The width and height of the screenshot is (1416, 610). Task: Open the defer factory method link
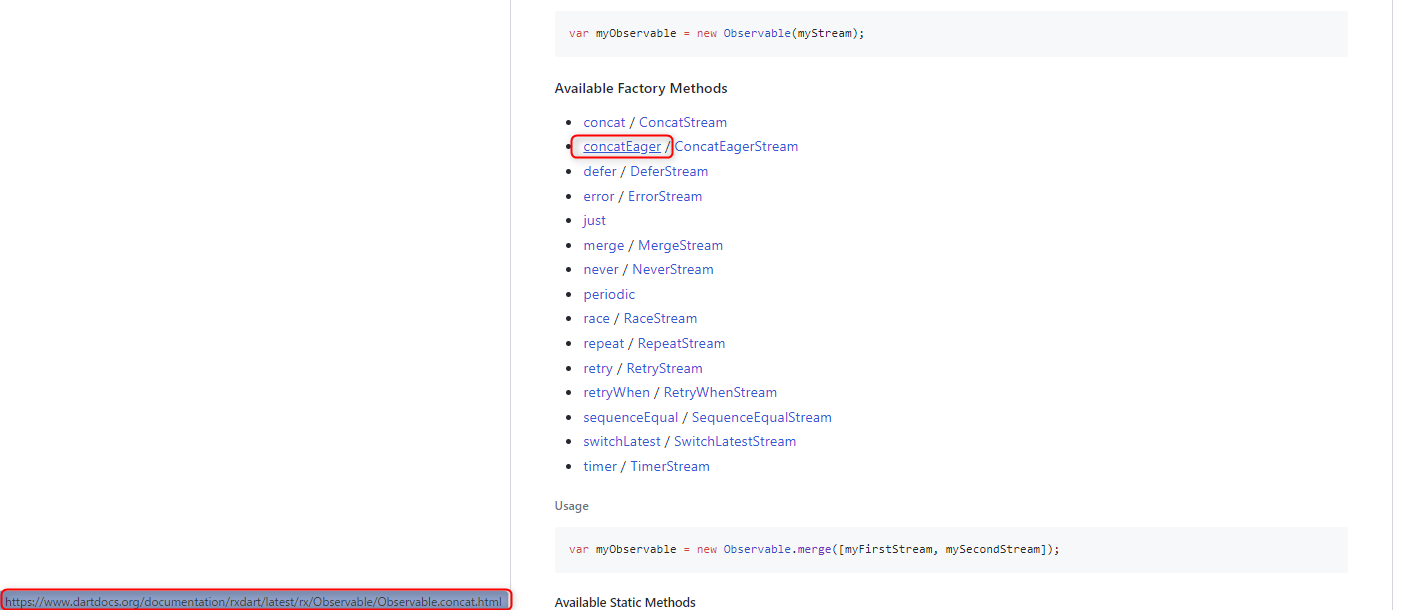(x=599, y=171)
